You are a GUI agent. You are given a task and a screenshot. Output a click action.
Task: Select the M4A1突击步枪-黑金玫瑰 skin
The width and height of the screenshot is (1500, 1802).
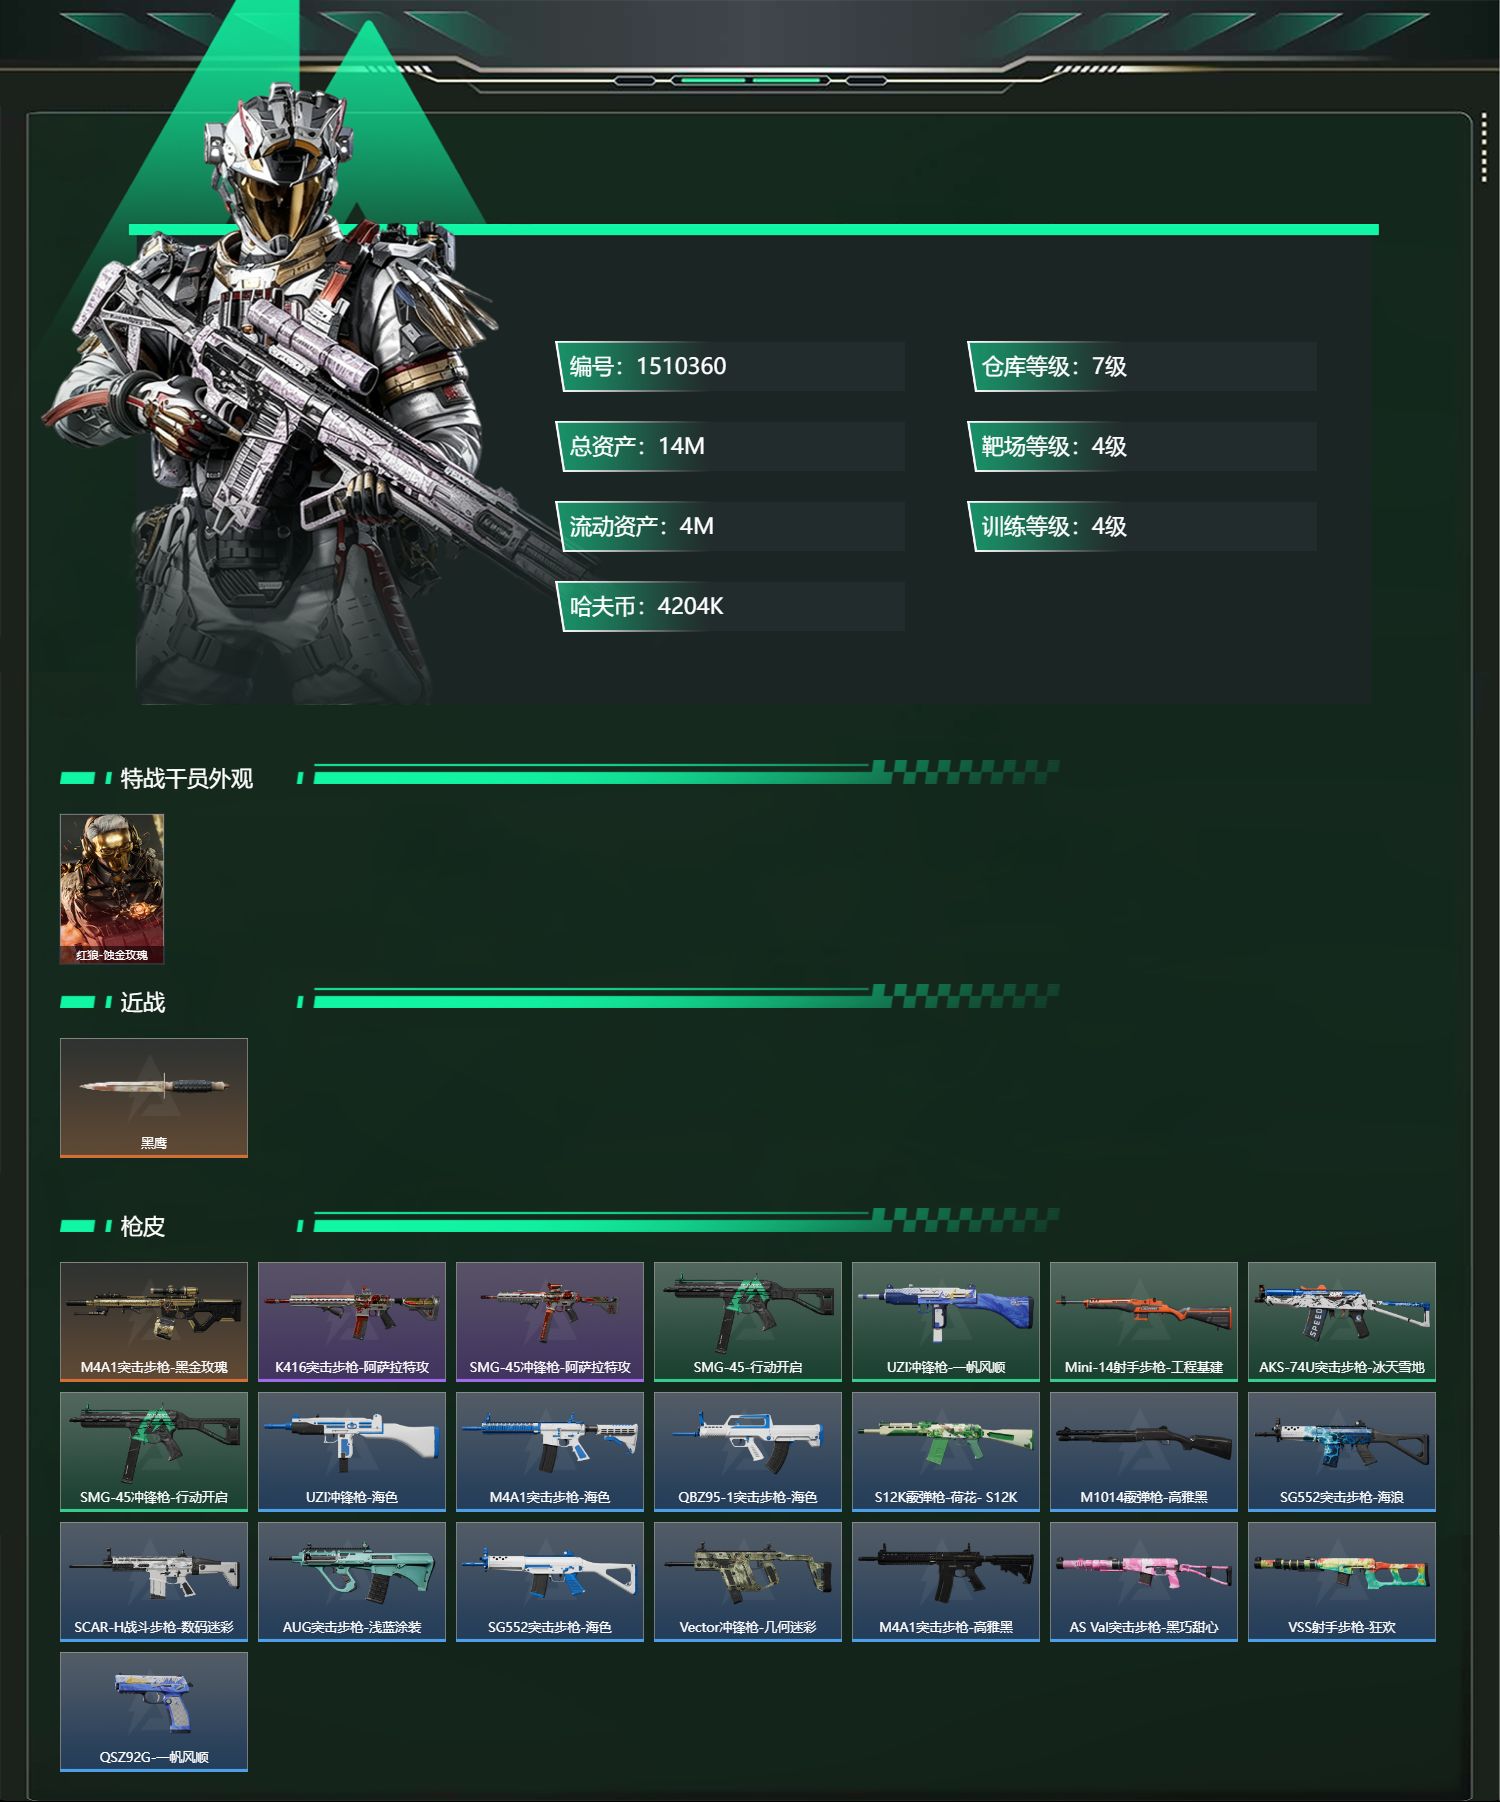[154, 1322]
